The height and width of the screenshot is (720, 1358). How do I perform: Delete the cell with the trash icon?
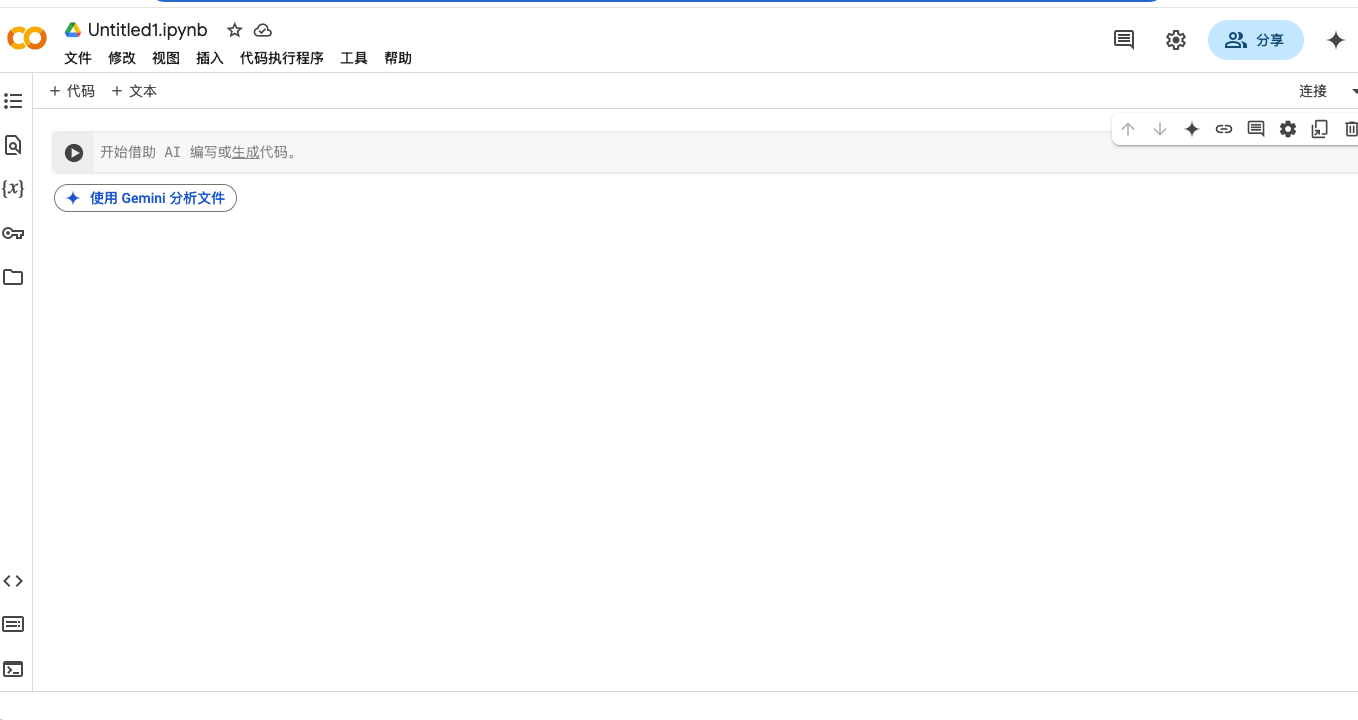[1351, 129]
